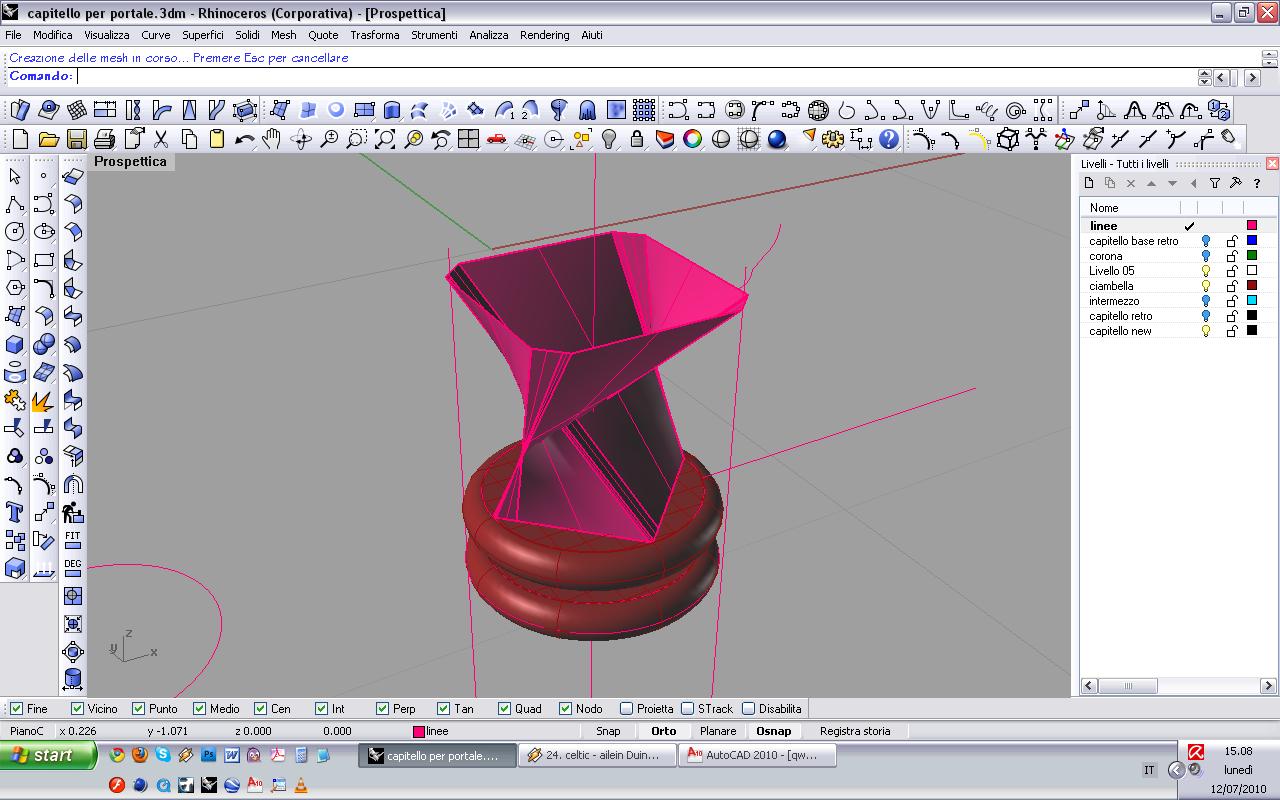Toggle the Quad osnap checkbox
Screen dimensions: 1280x800
[x=505, y=708]
